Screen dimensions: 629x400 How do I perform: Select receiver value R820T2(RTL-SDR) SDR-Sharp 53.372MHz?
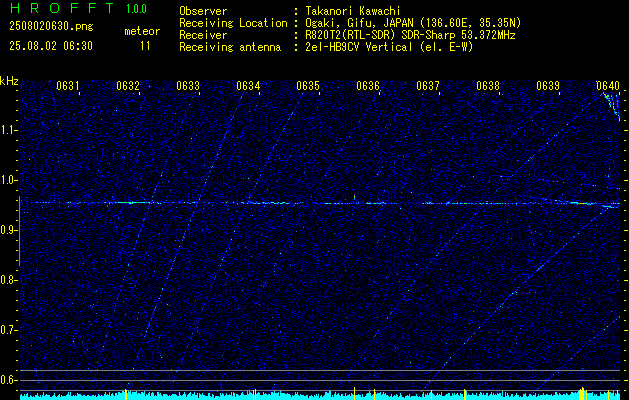pos(410,35)
